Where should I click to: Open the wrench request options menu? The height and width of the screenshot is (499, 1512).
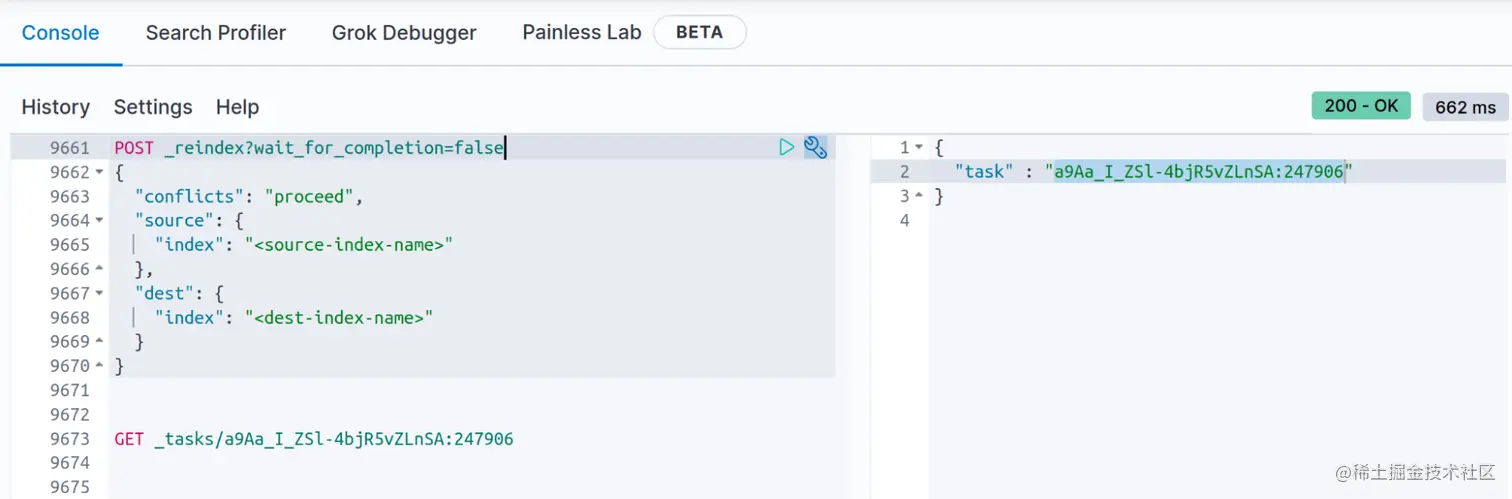(816, 148)
